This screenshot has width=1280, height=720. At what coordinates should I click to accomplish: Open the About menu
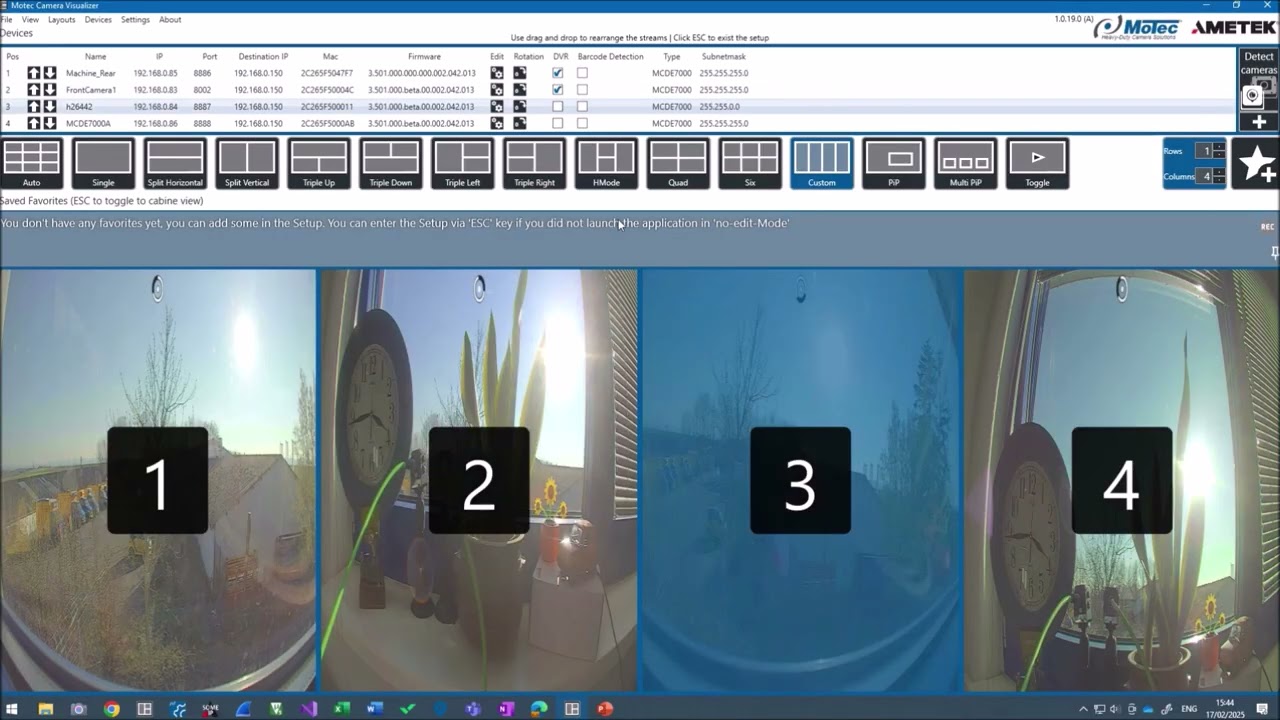pyautogui.click(x=170, y=20)
